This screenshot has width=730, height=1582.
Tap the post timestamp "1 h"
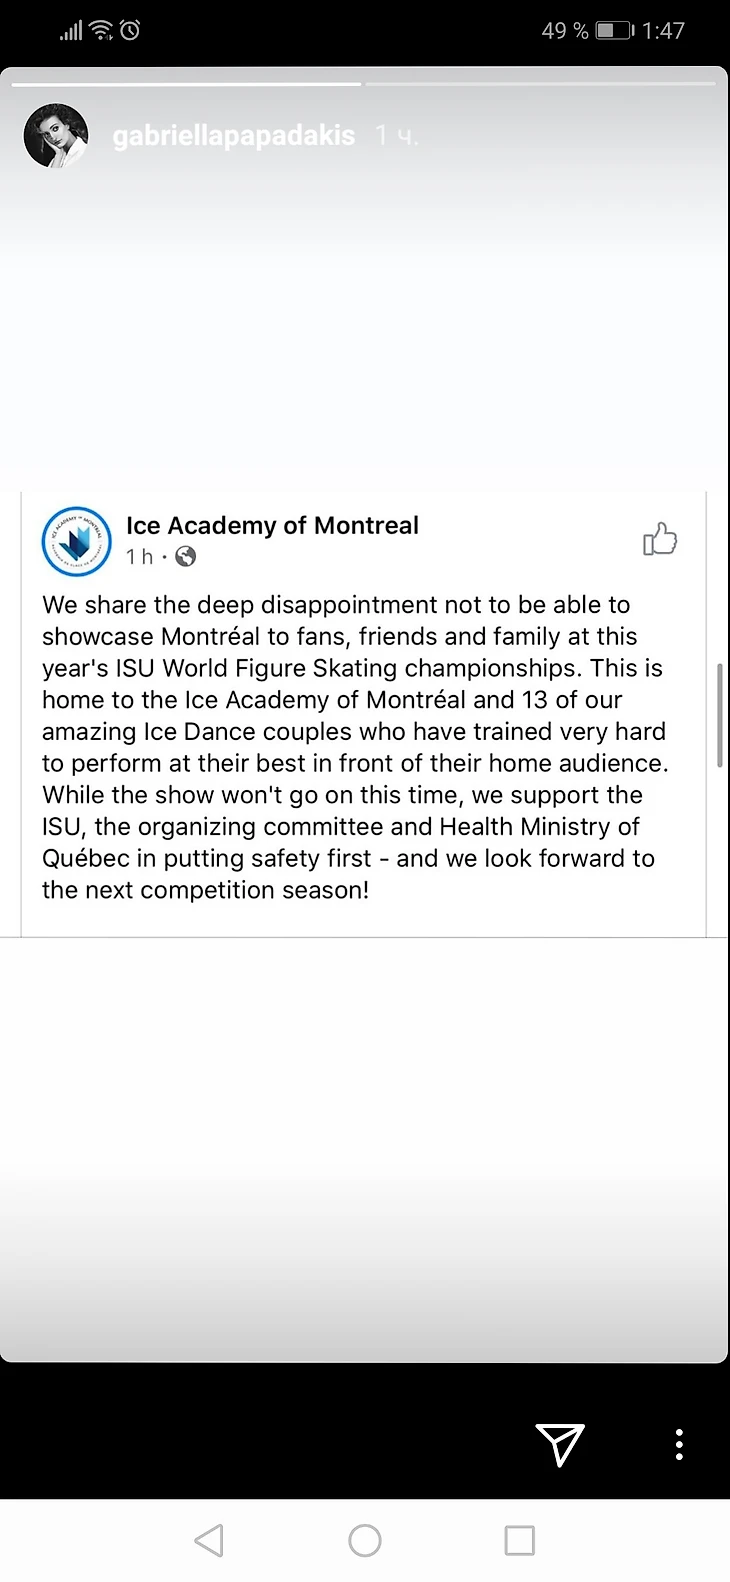point(140,557)
